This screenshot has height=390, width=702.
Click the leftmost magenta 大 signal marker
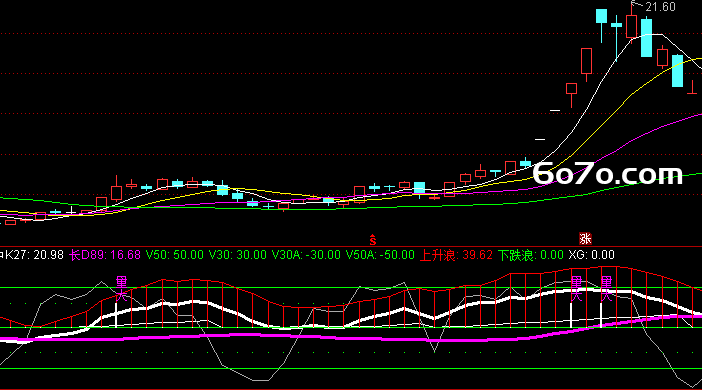pos(121,289)
